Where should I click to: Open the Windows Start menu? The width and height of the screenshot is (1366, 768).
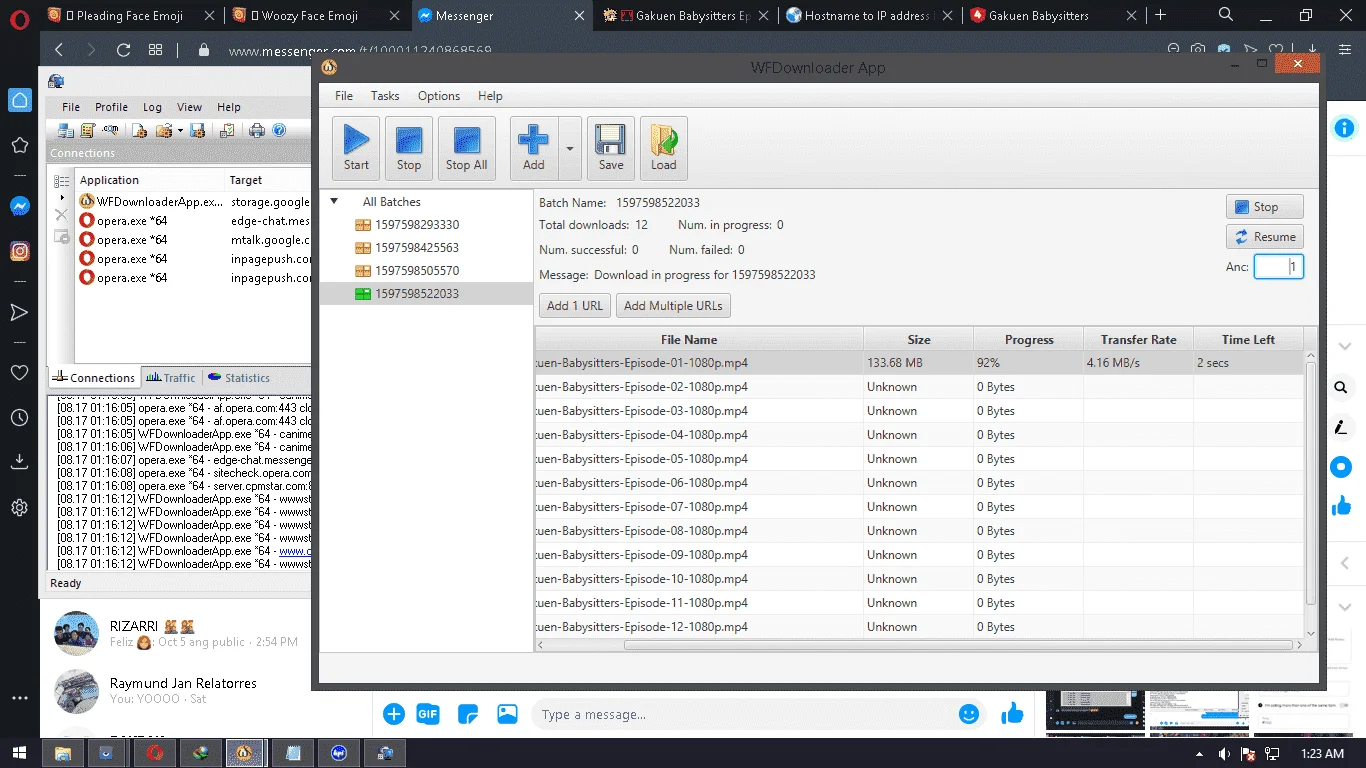[18, 753]
